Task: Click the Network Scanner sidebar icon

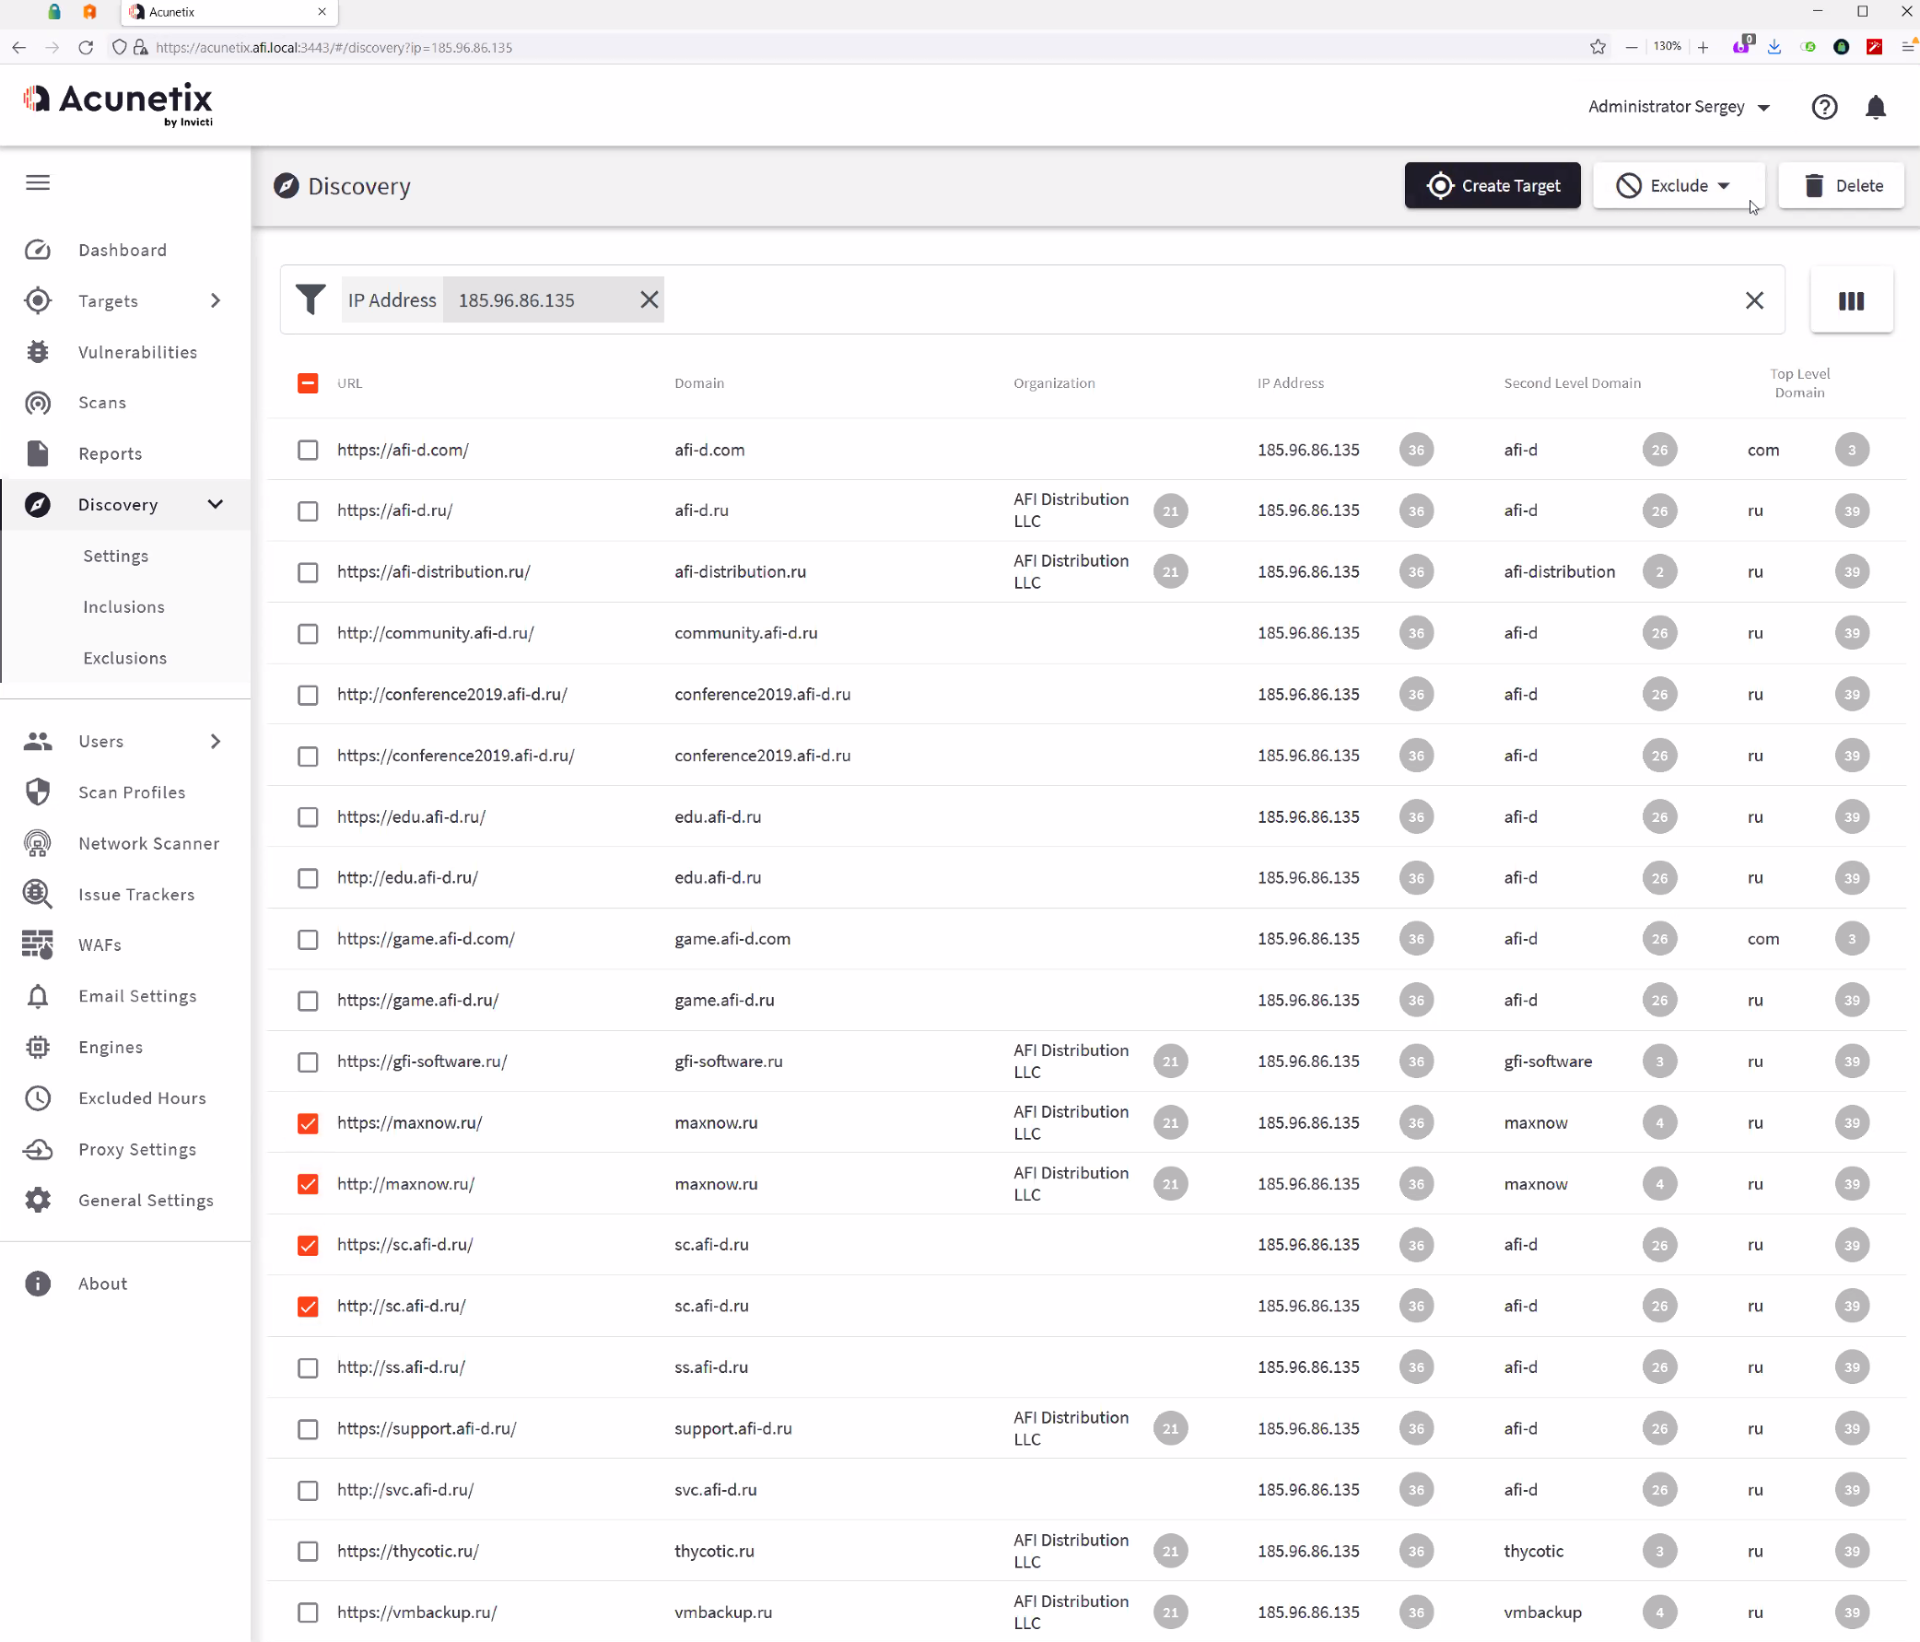Action: (x=38, y=843)
